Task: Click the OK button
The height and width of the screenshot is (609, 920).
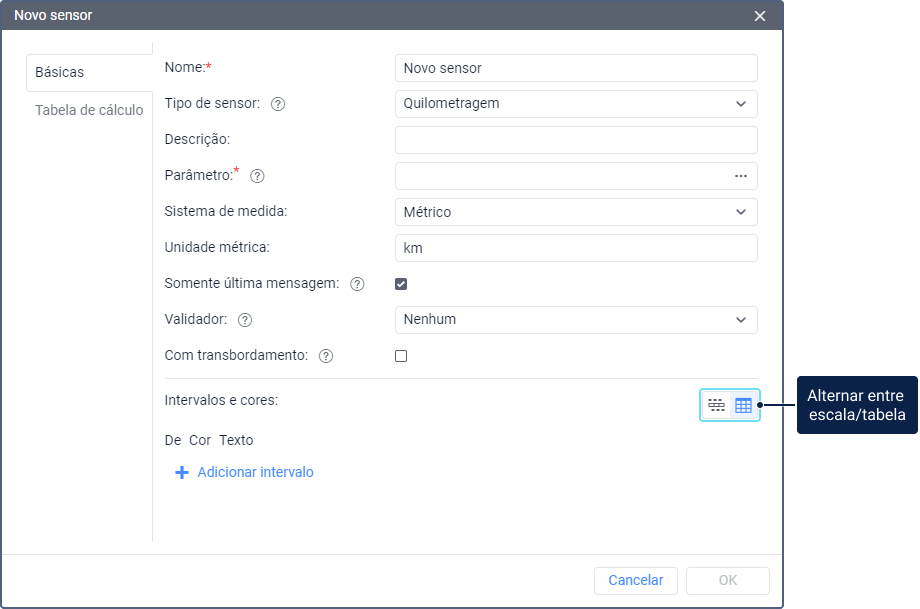Action: pos(728,580)
